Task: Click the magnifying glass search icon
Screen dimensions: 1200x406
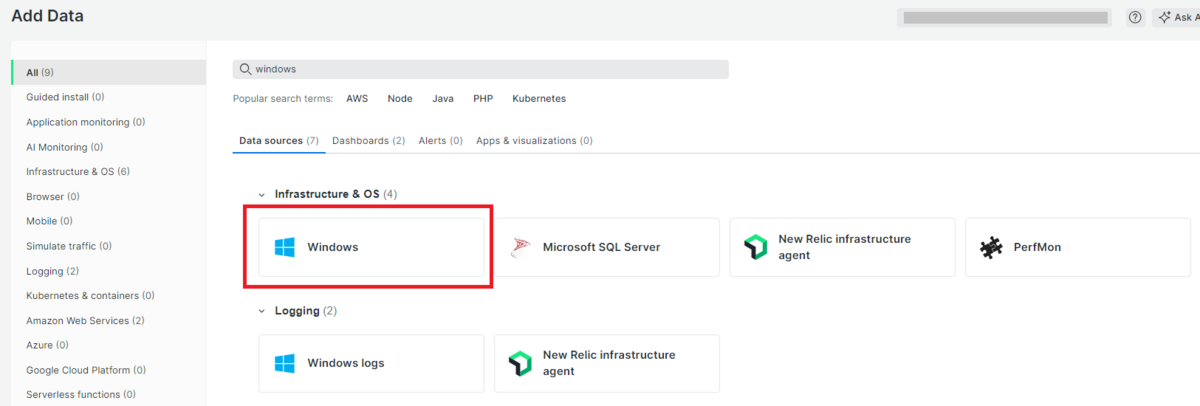Action: tap(245, 69)
